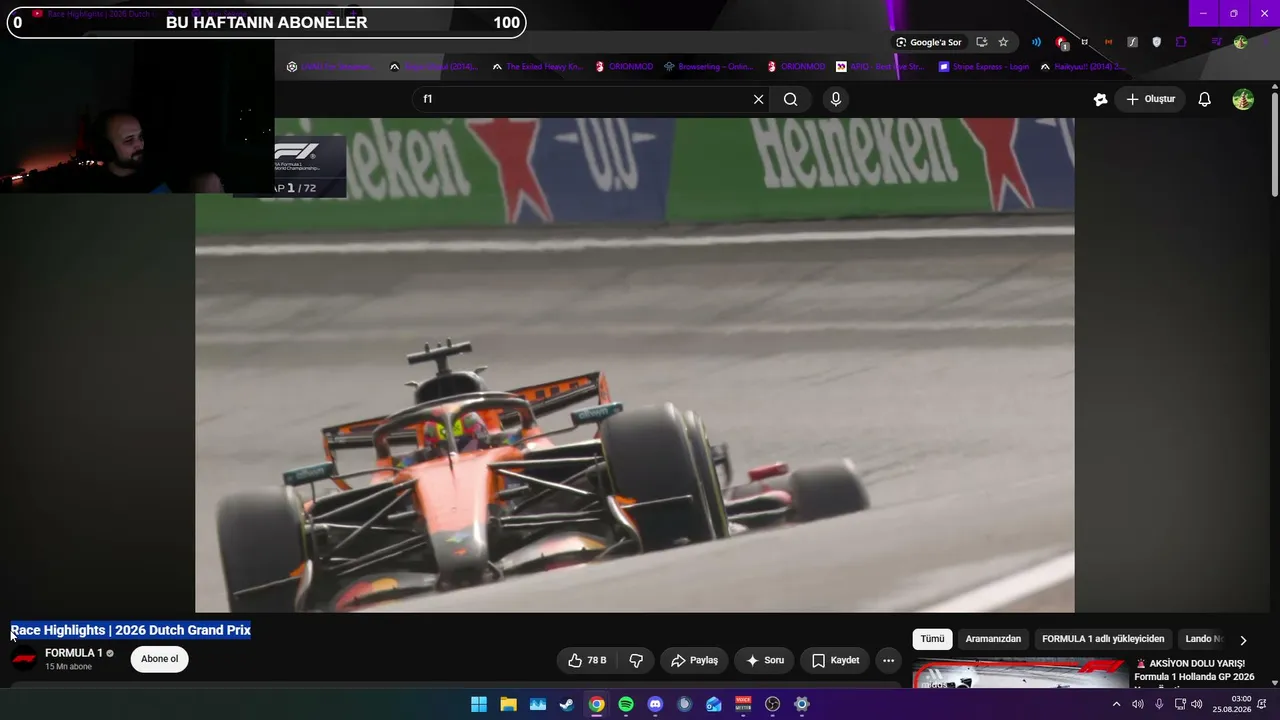Open the AKSİYON DOLU YARIŞ video thumbnail
The image size is (1280, 720).
1020,673
